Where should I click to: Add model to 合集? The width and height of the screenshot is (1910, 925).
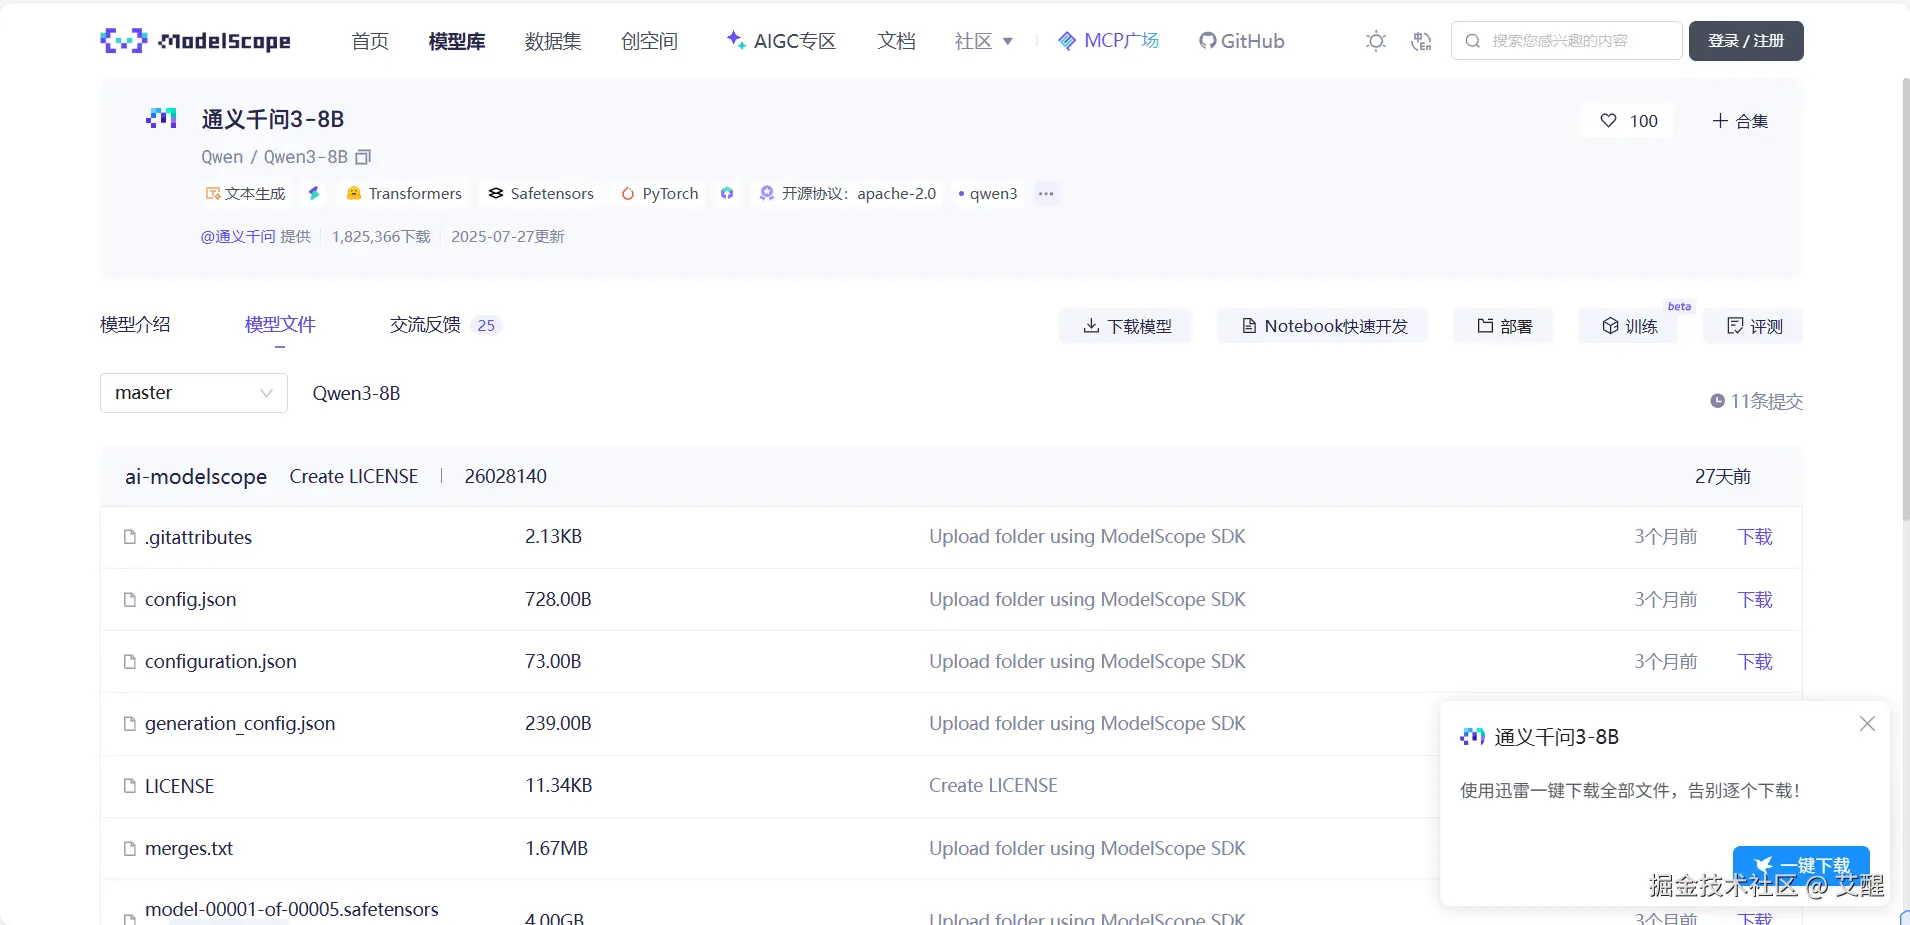click(x=1740, y=121)
